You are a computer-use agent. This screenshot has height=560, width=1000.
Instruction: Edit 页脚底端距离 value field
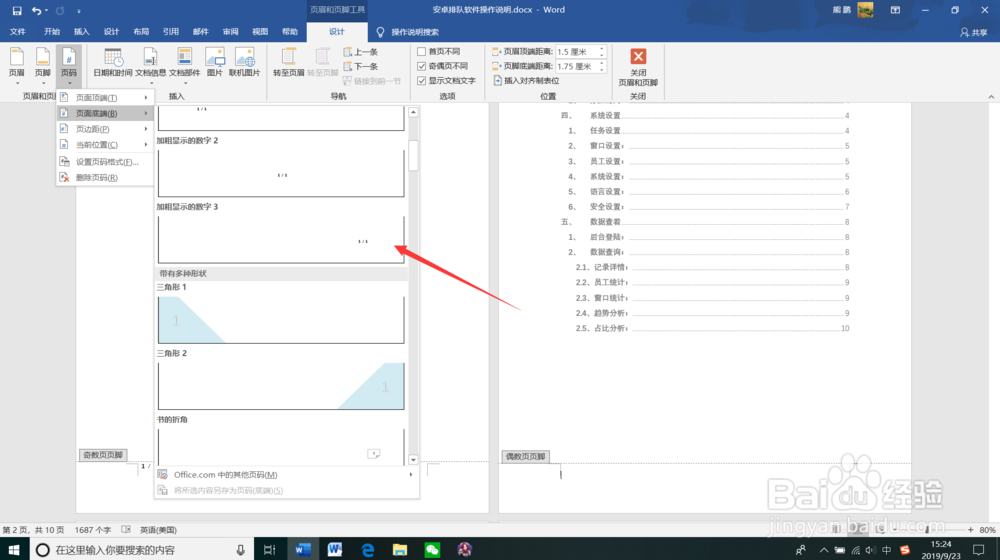(576, 66)
